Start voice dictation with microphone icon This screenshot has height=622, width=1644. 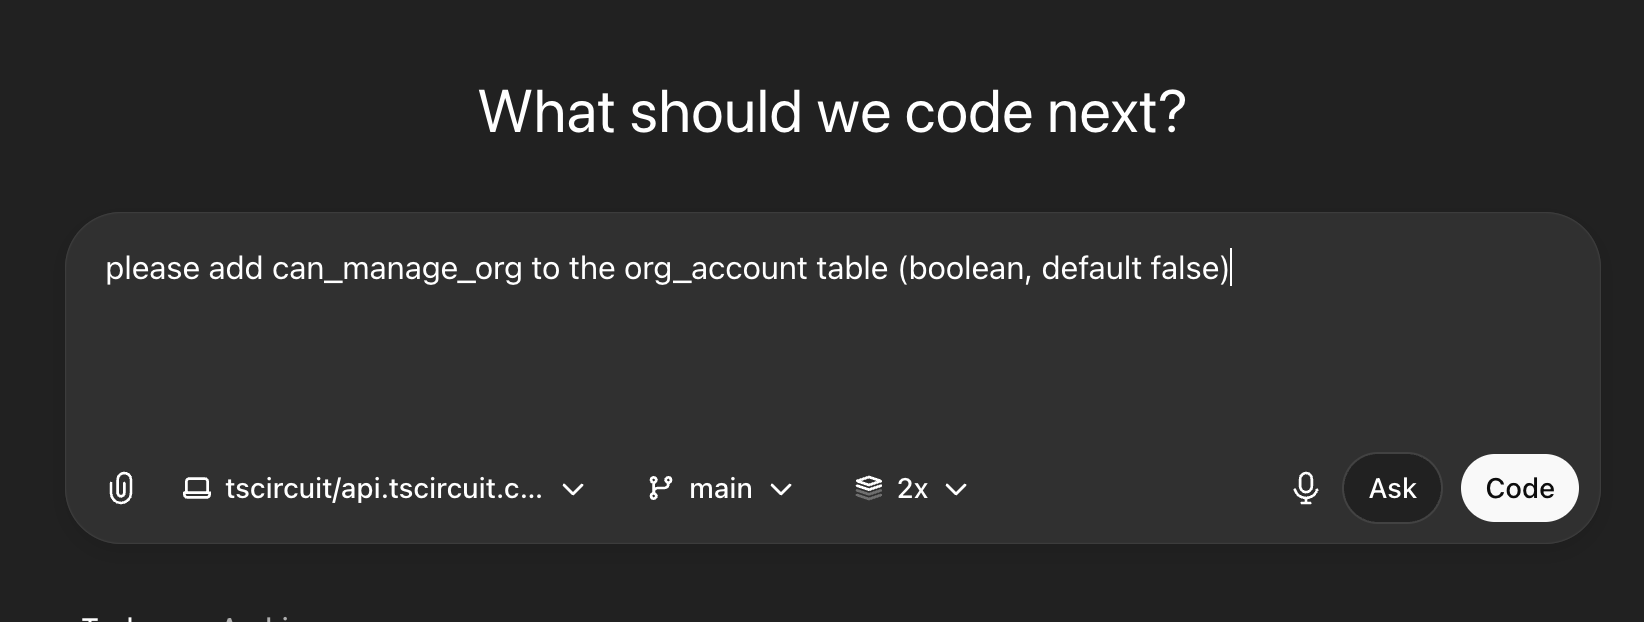point(1305,488)
